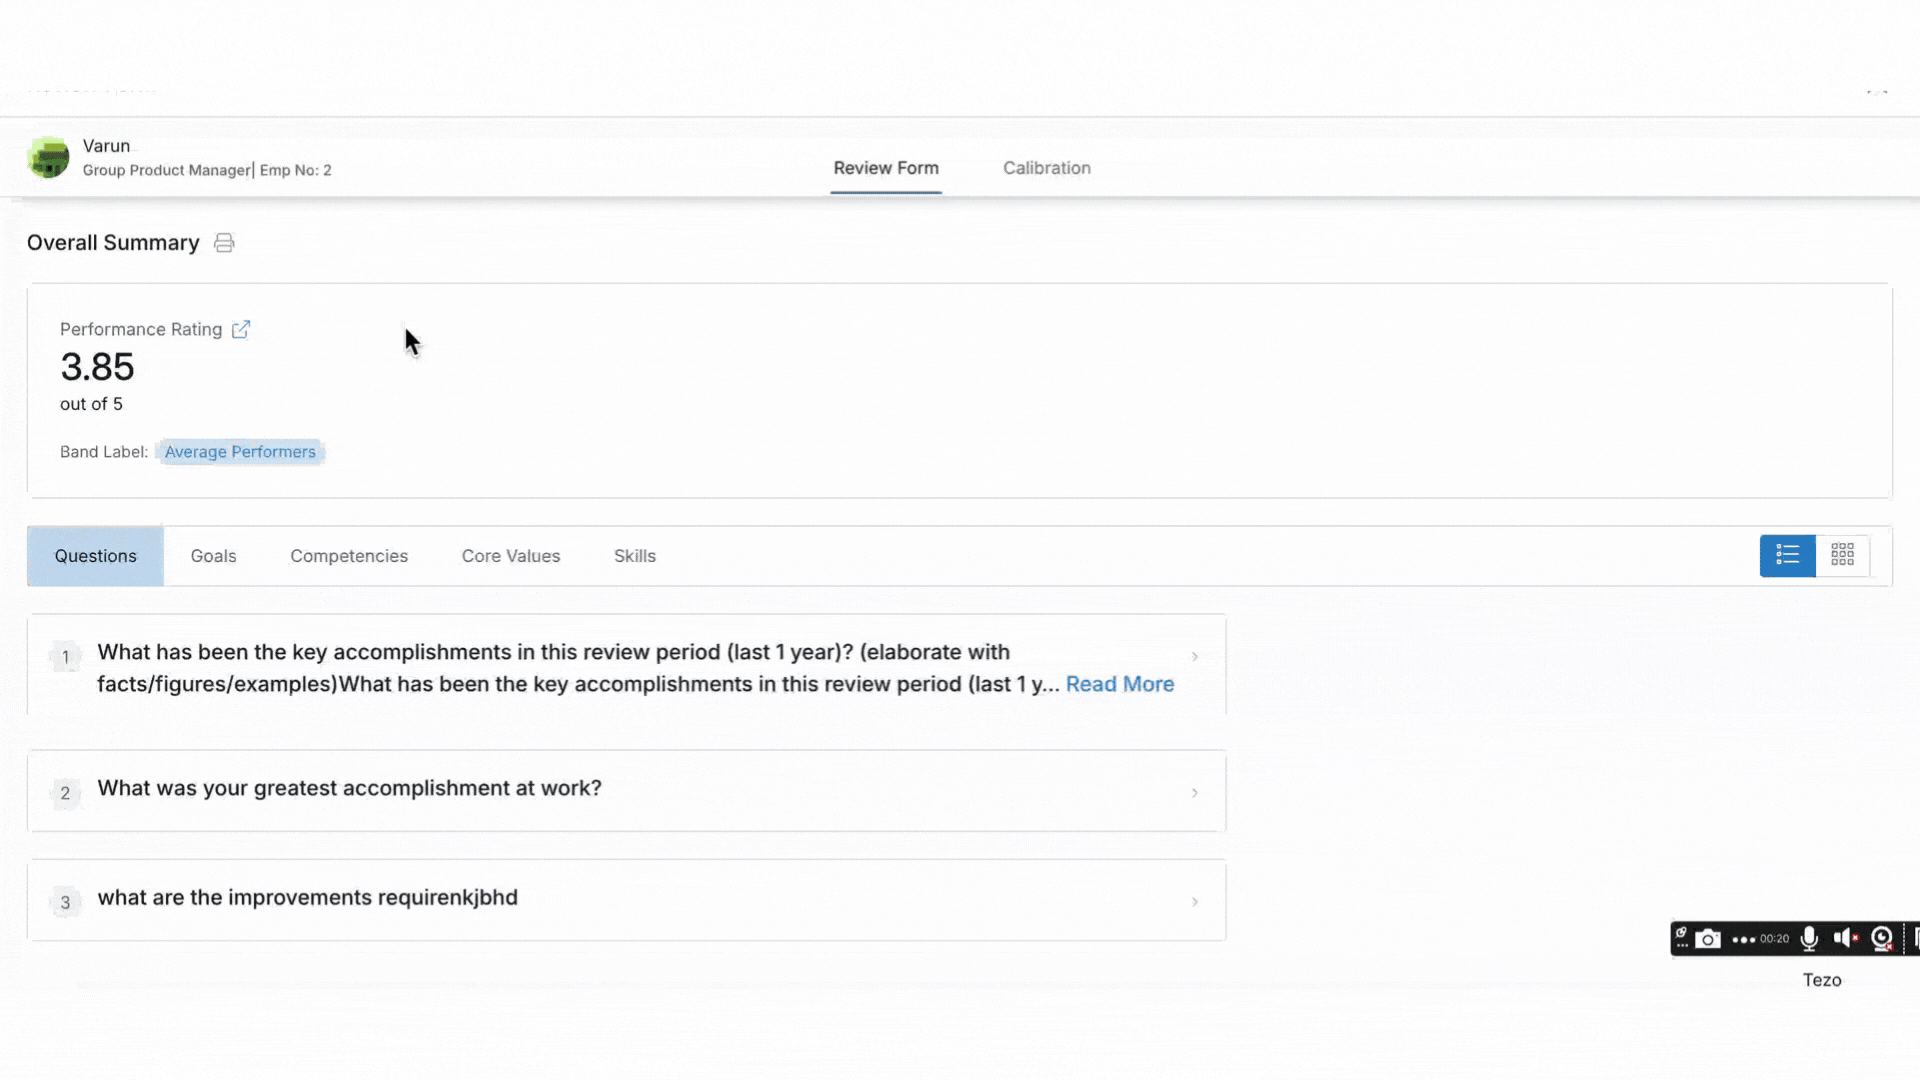Expand question 1 with chevron arrow
Image resolution: width=1920 pixels, height=1080 pixels.
1194,657
